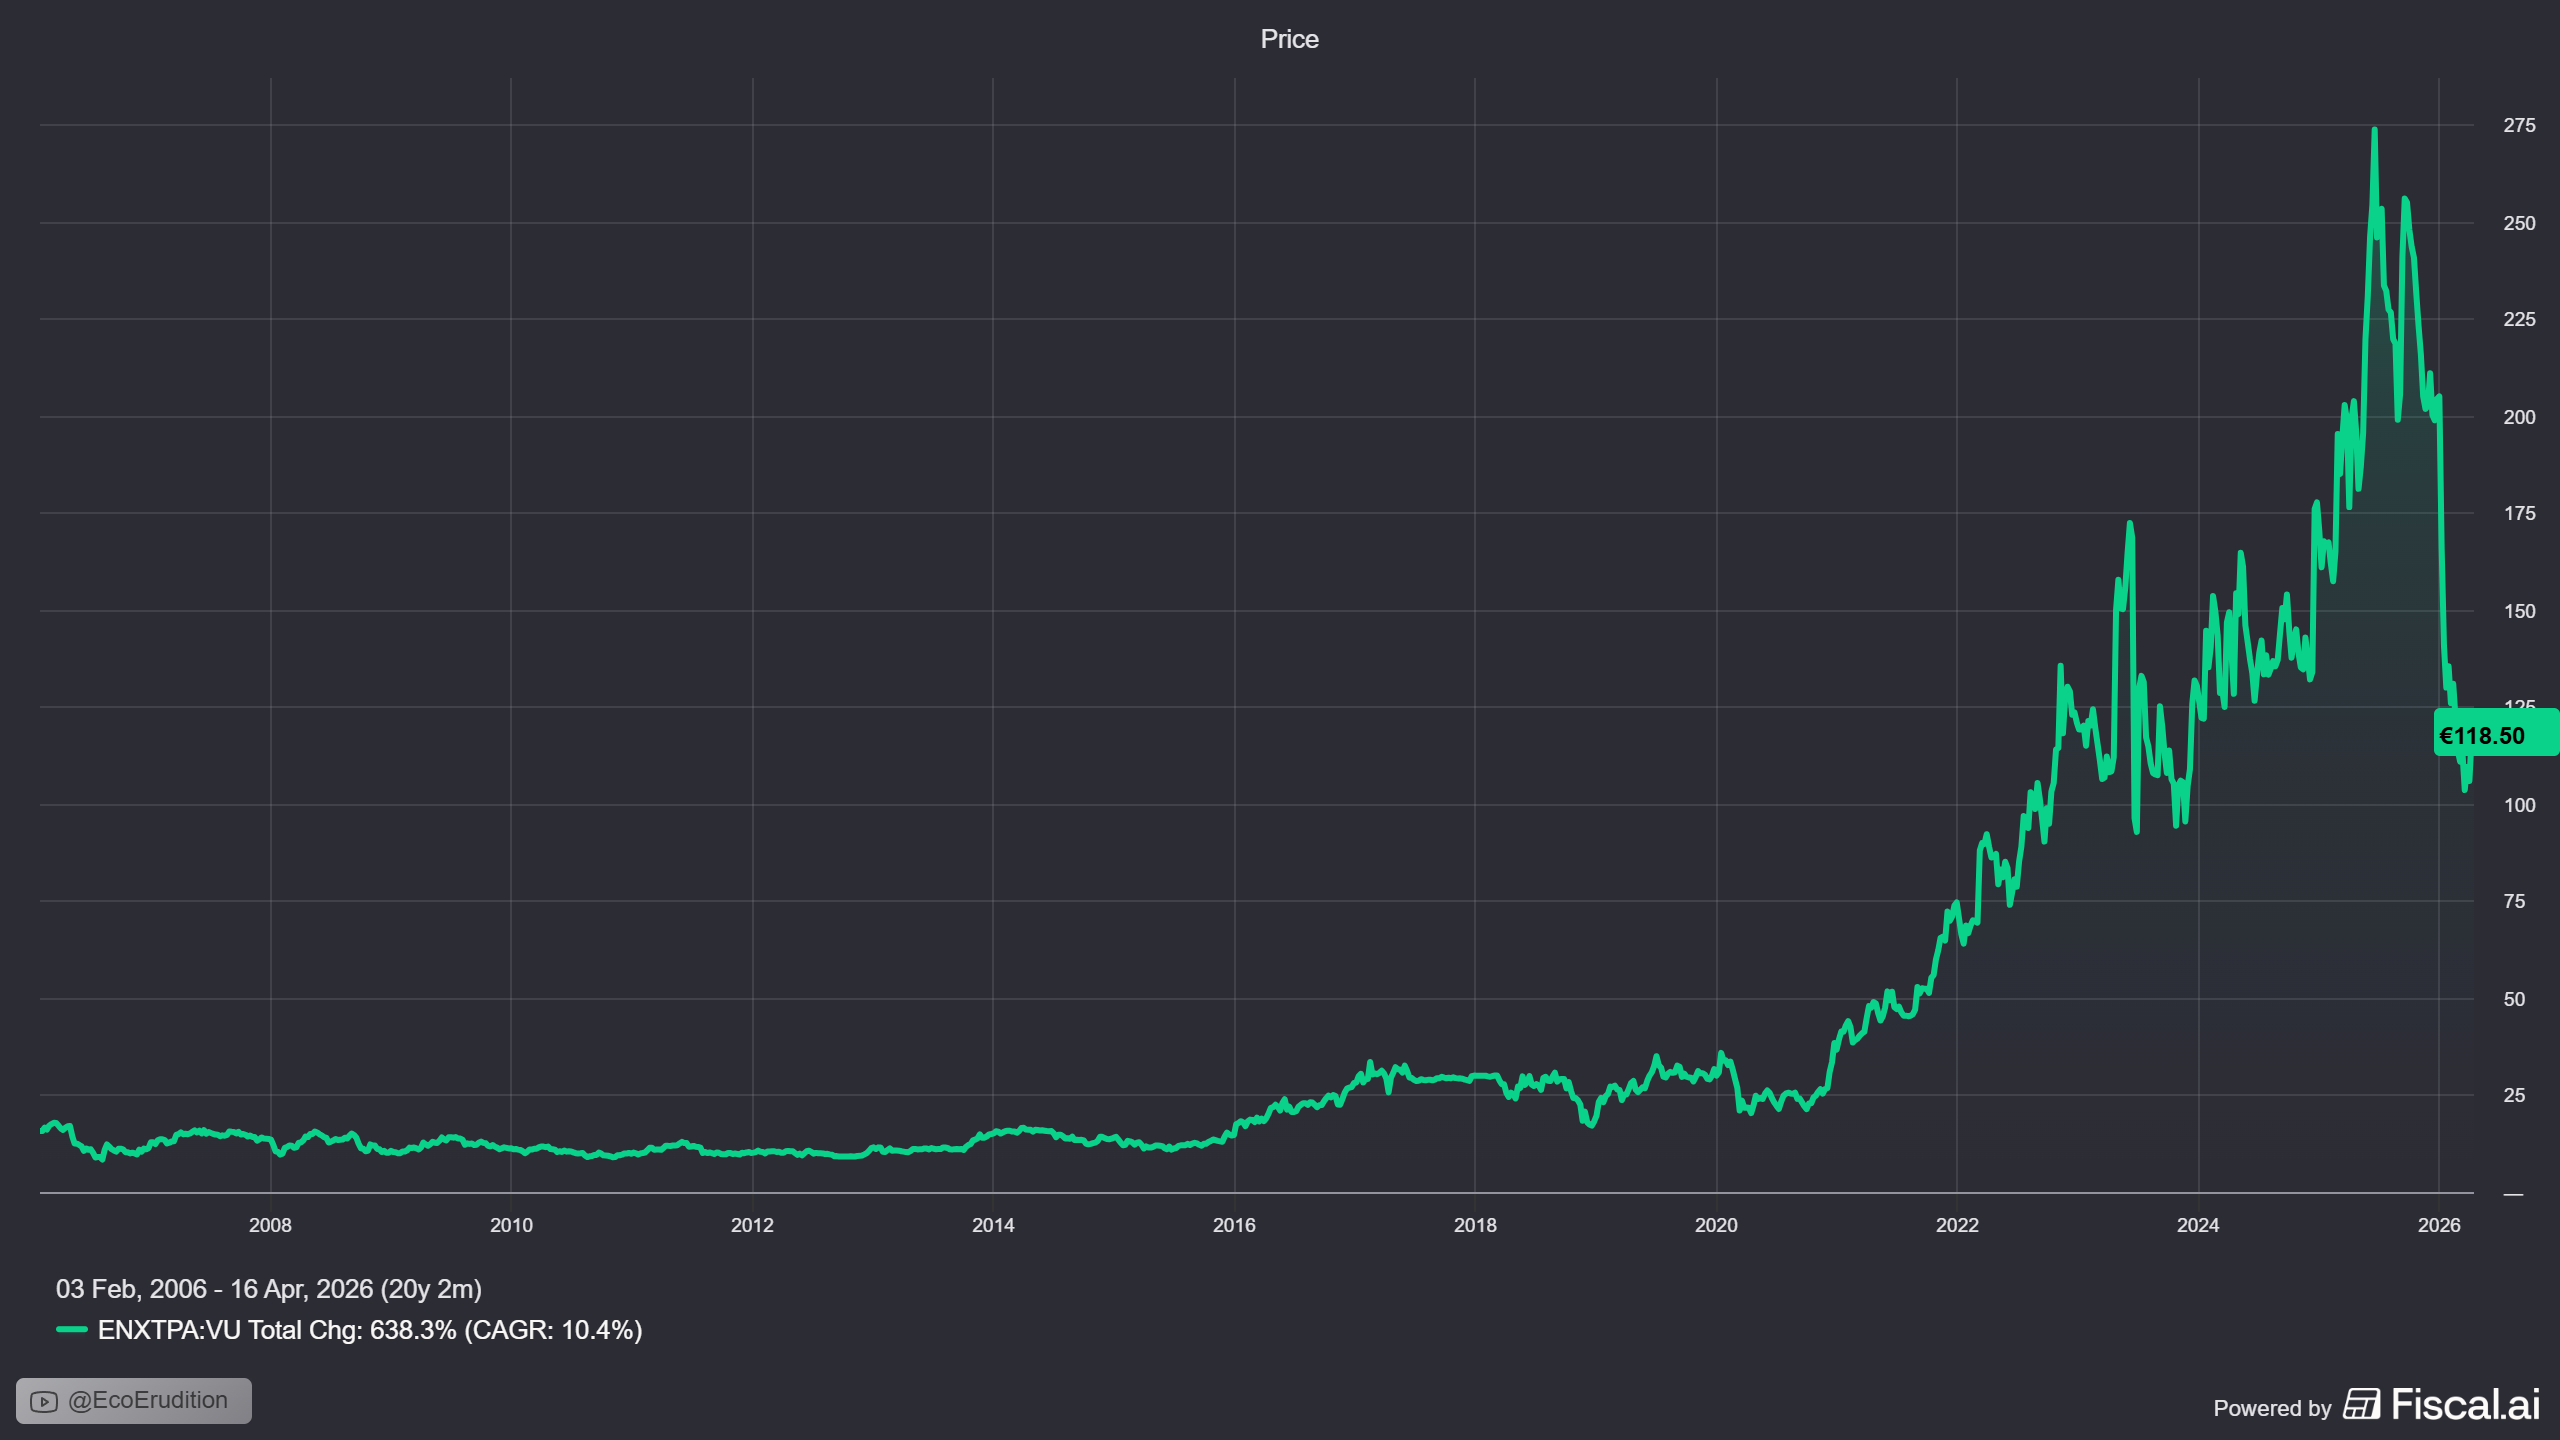Click the 175 y-axis label
The image size is (2560, 1440).
pos(2520,513)
